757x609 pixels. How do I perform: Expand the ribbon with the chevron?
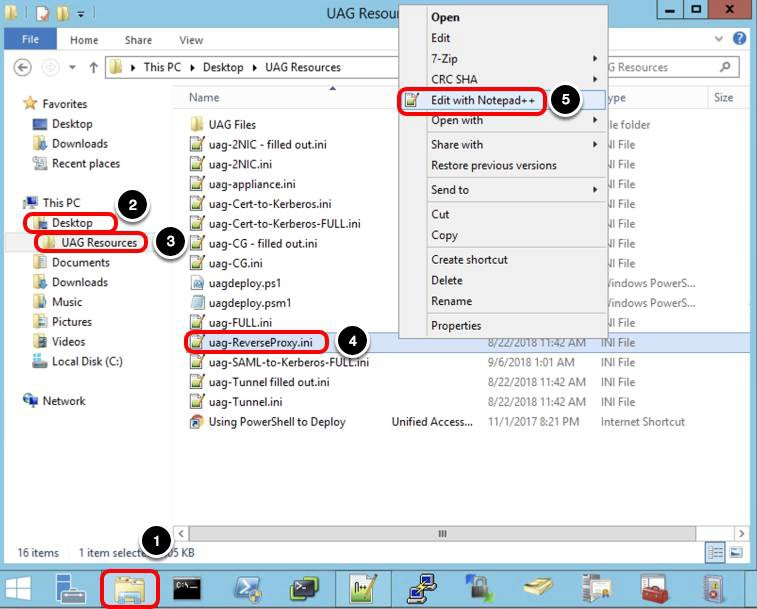tap(719, 39)
